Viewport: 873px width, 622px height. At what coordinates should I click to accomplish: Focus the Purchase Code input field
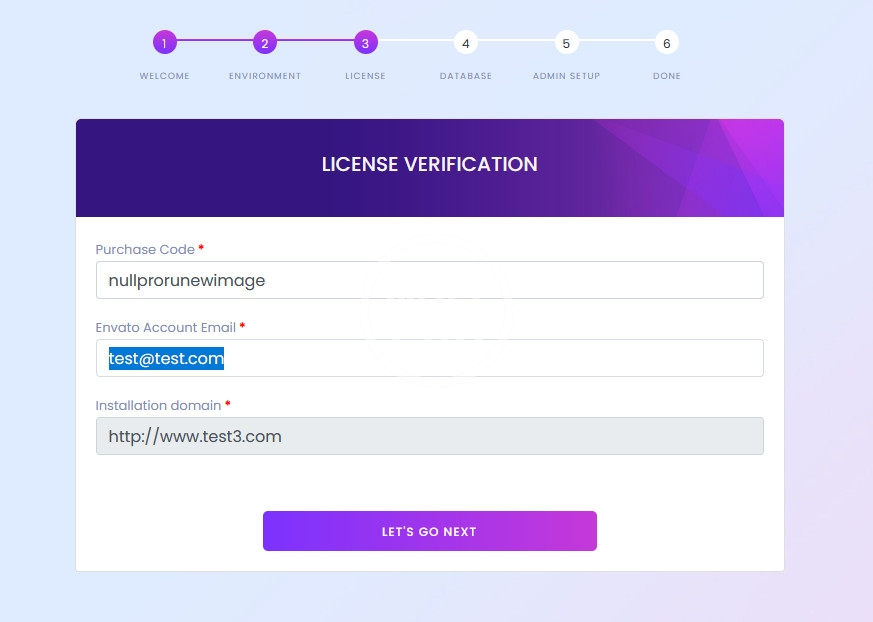[x=429, y=280]
